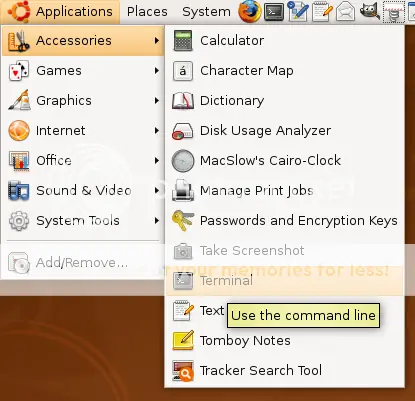Click the terminal launcher icon in the top panel

click(274, 12)
